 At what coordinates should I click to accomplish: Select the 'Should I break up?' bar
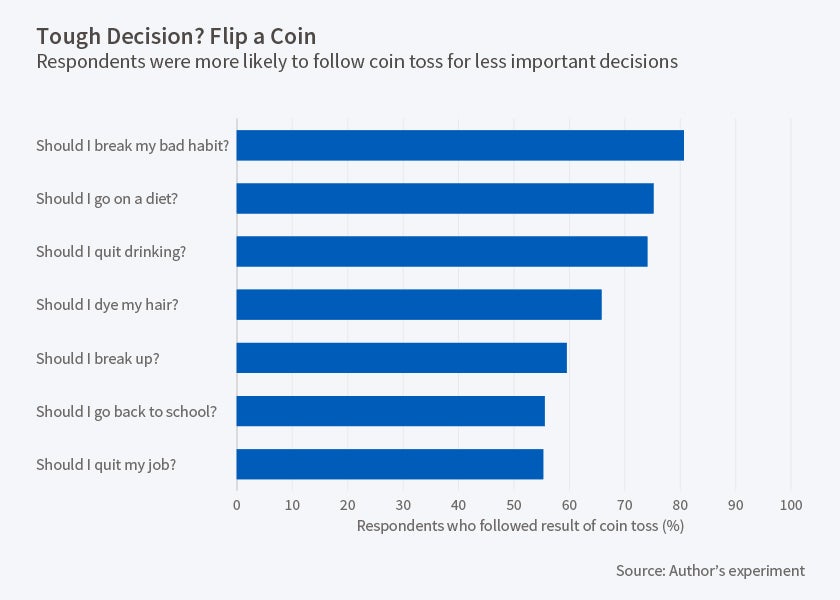(x=401, y=357)
